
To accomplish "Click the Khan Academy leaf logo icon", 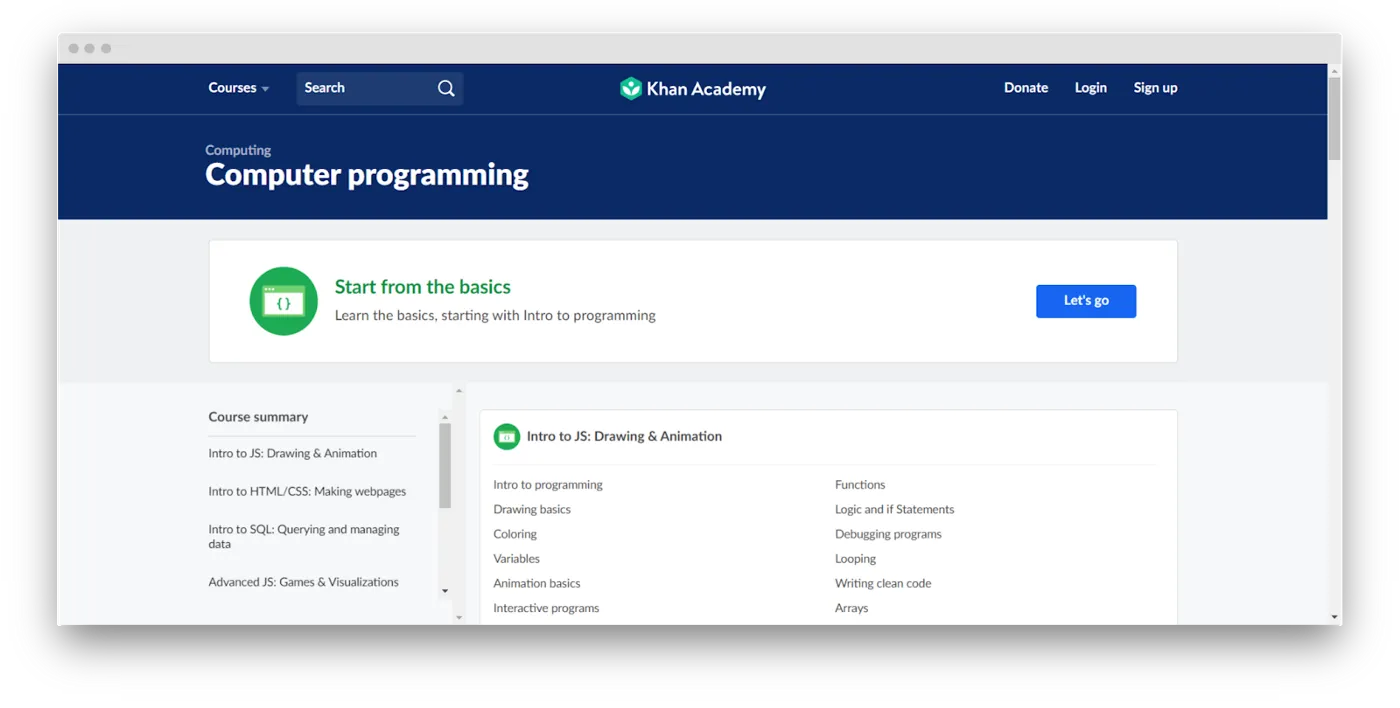I will tap(630, 88).
